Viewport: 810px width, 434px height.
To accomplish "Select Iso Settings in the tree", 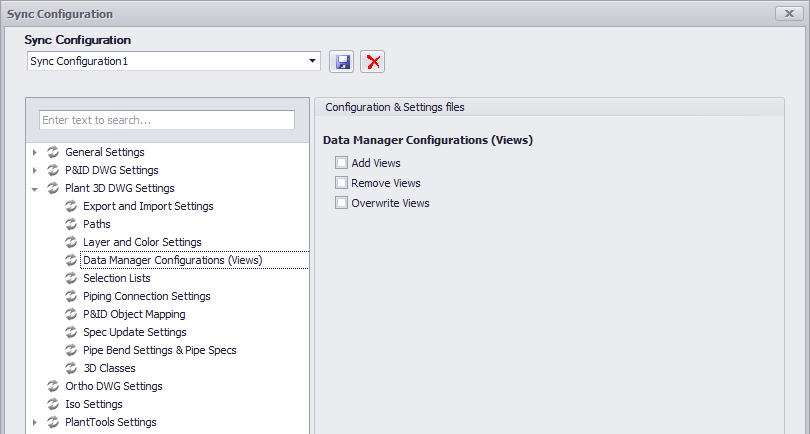I will click(x=94, y=405).
